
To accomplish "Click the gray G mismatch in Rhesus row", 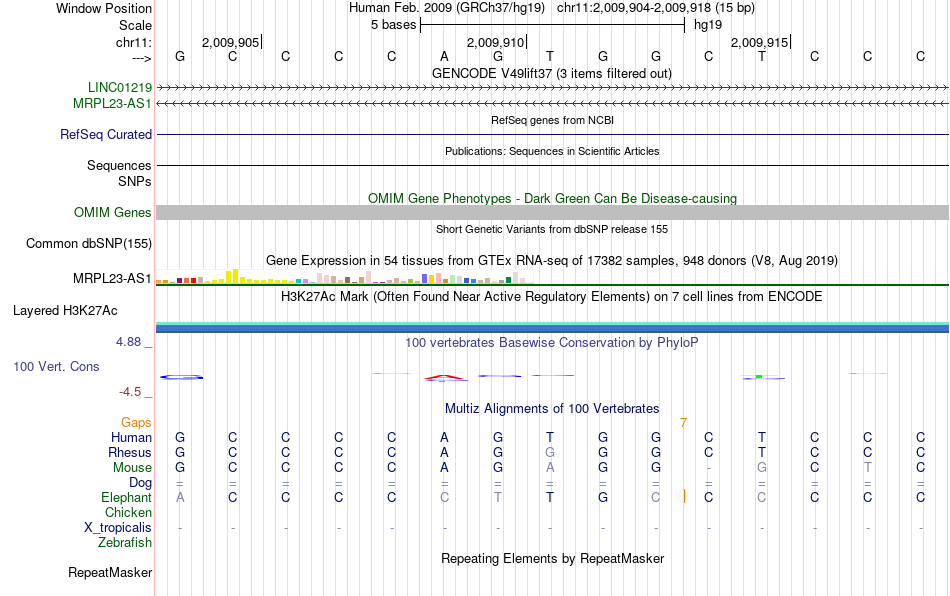I will pyautogui.click(x=550, y=452).
